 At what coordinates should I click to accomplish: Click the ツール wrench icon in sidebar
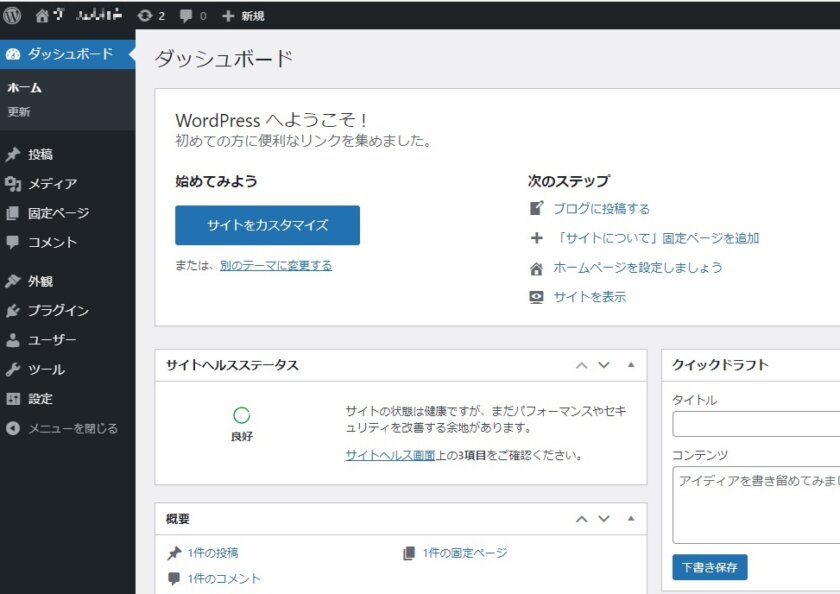pos(13,370)
